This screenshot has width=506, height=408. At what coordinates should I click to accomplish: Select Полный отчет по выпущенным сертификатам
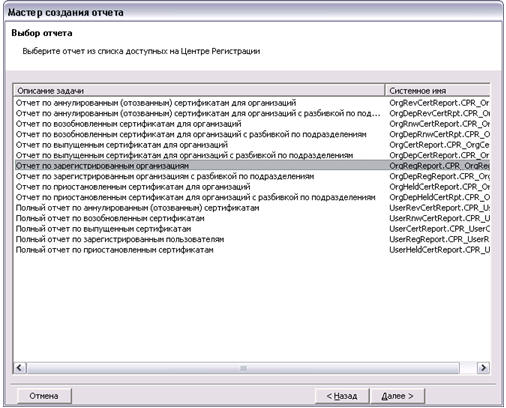tap(252, 229)
